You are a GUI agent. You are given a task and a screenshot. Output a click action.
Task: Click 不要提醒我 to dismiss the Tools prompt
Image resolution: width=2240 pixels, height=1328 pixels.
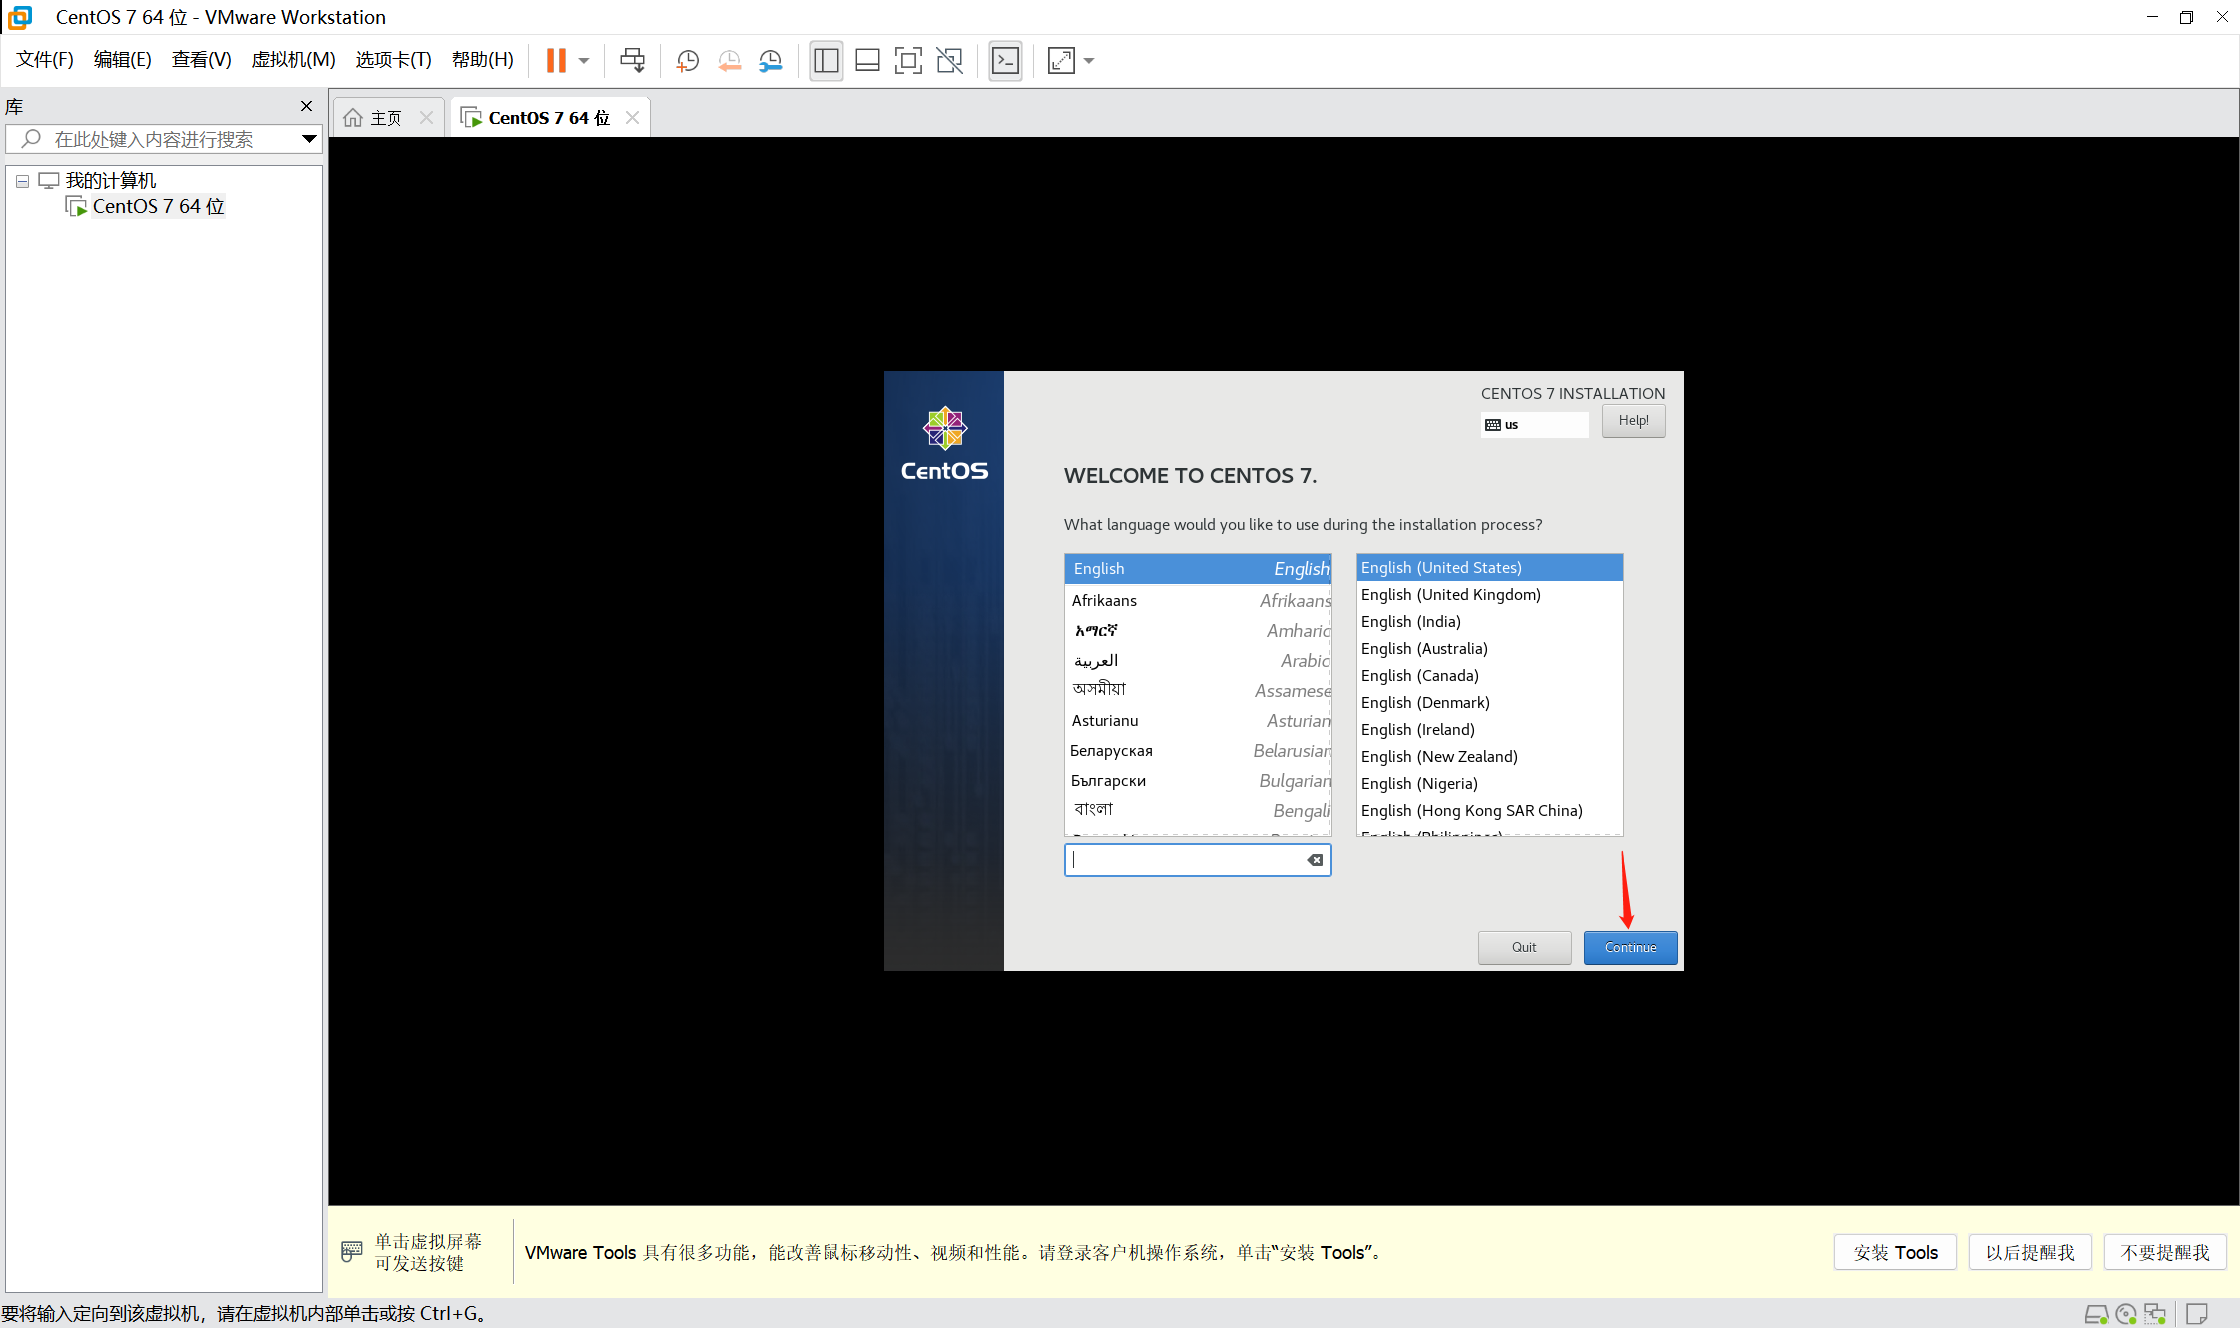point(2164,1252)
